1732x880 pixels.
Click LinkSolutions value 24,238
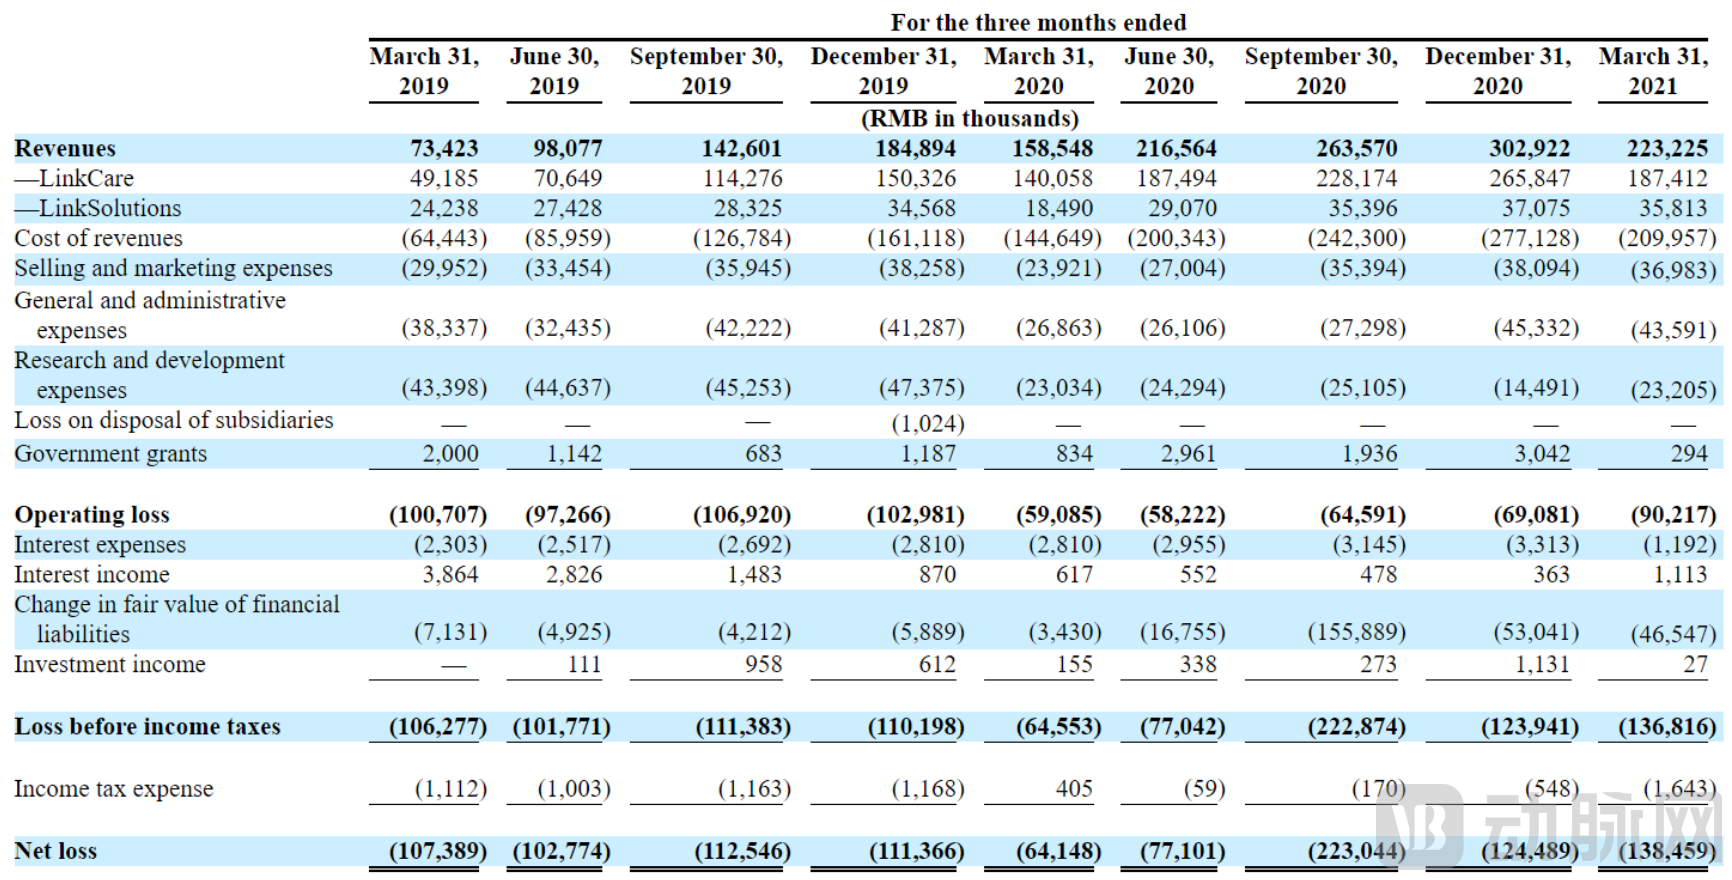(x=444, y=209)
